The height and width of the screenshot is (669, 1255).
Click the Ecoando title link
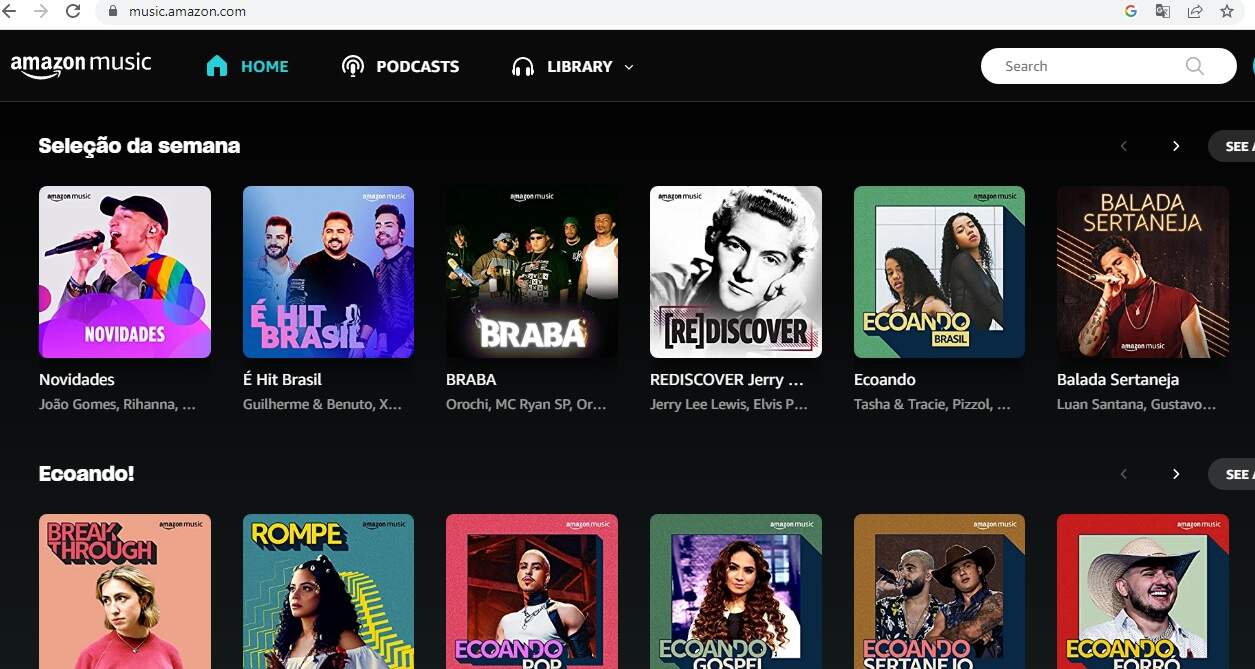[x=885, y=380]
